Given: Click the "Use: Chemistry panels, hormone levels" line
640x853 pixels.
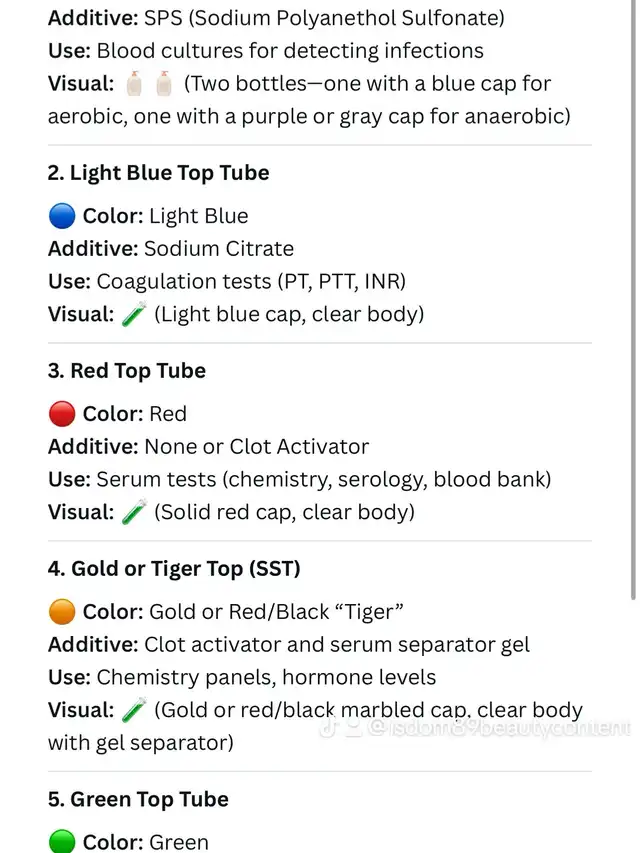Looking at the screenshot, I should (x=242, y=678).
